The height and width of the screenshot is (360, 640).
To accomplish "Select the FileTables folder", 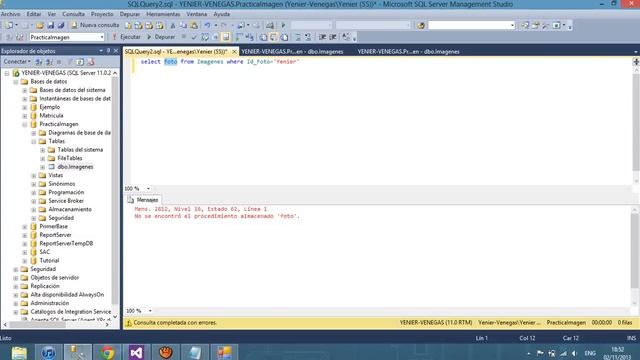I will click(69, 158).
